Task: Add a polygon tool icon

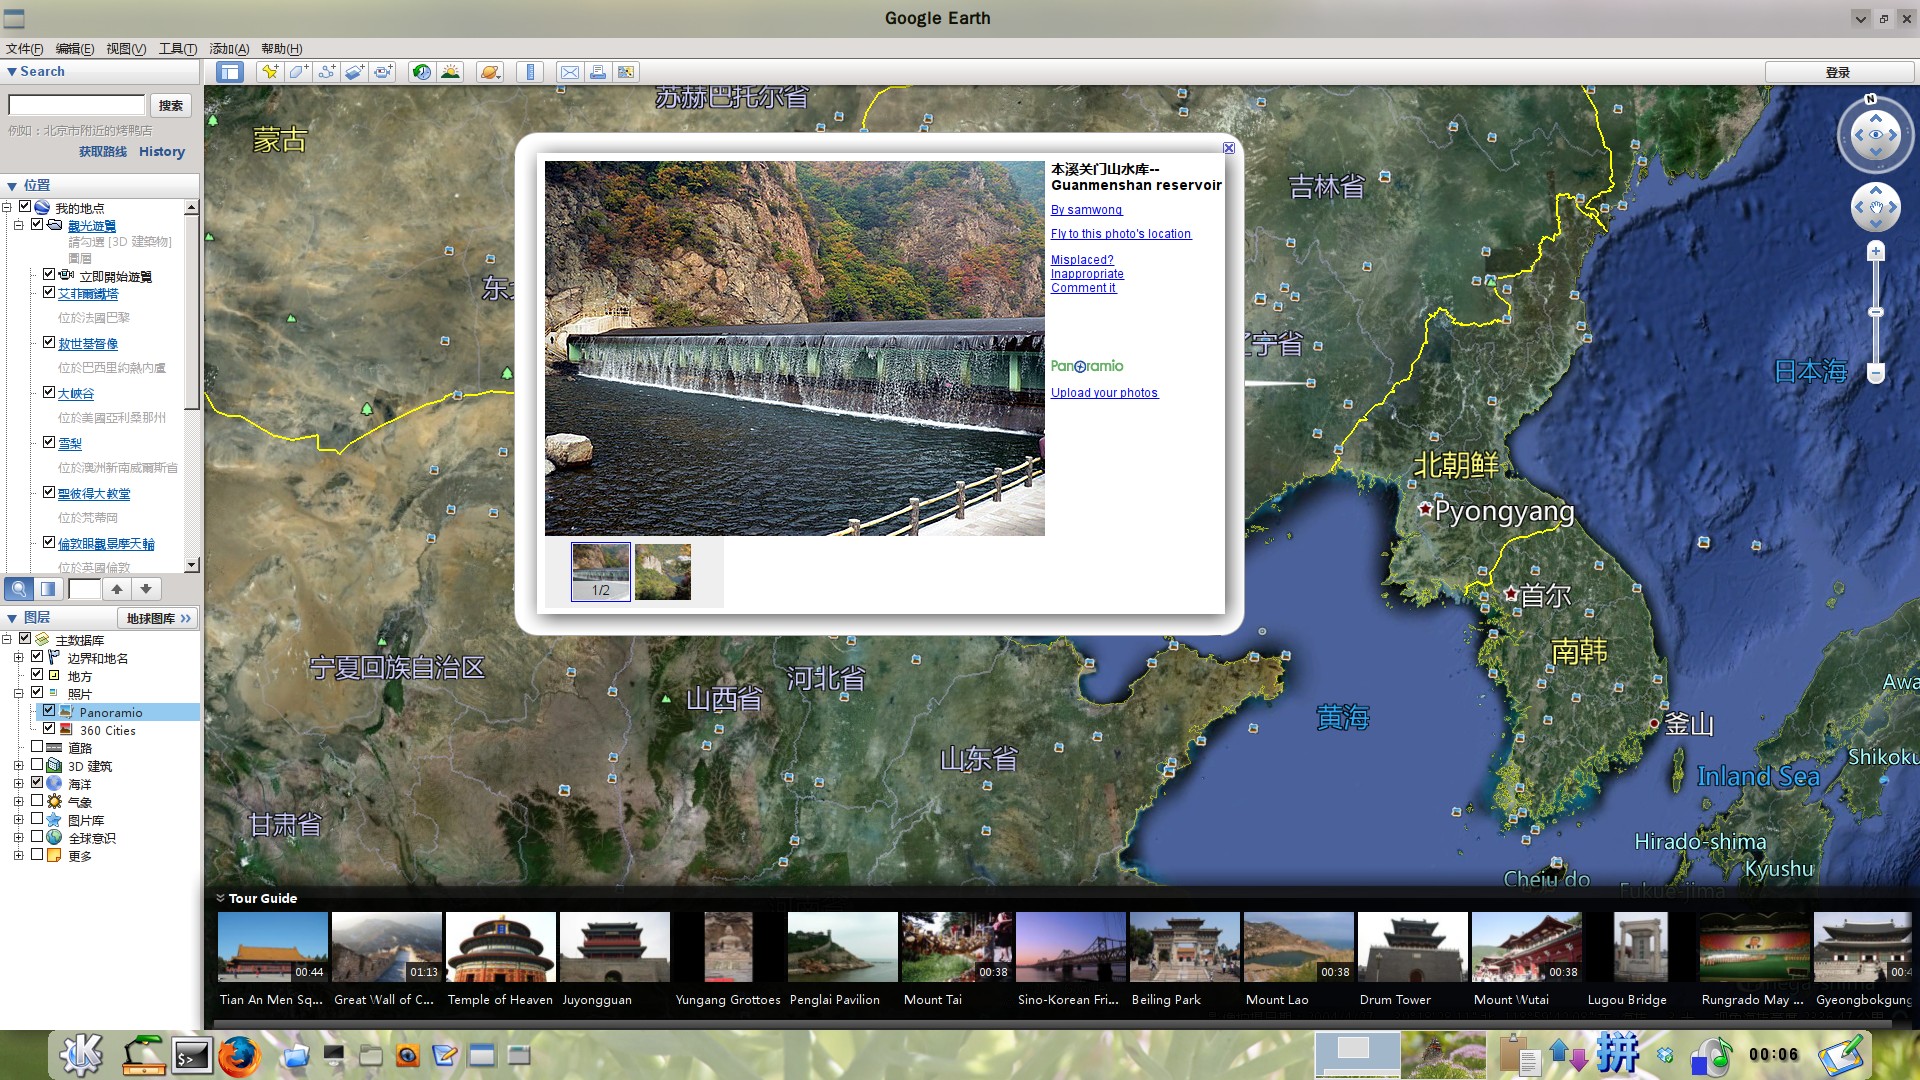Action: point(298,72)
